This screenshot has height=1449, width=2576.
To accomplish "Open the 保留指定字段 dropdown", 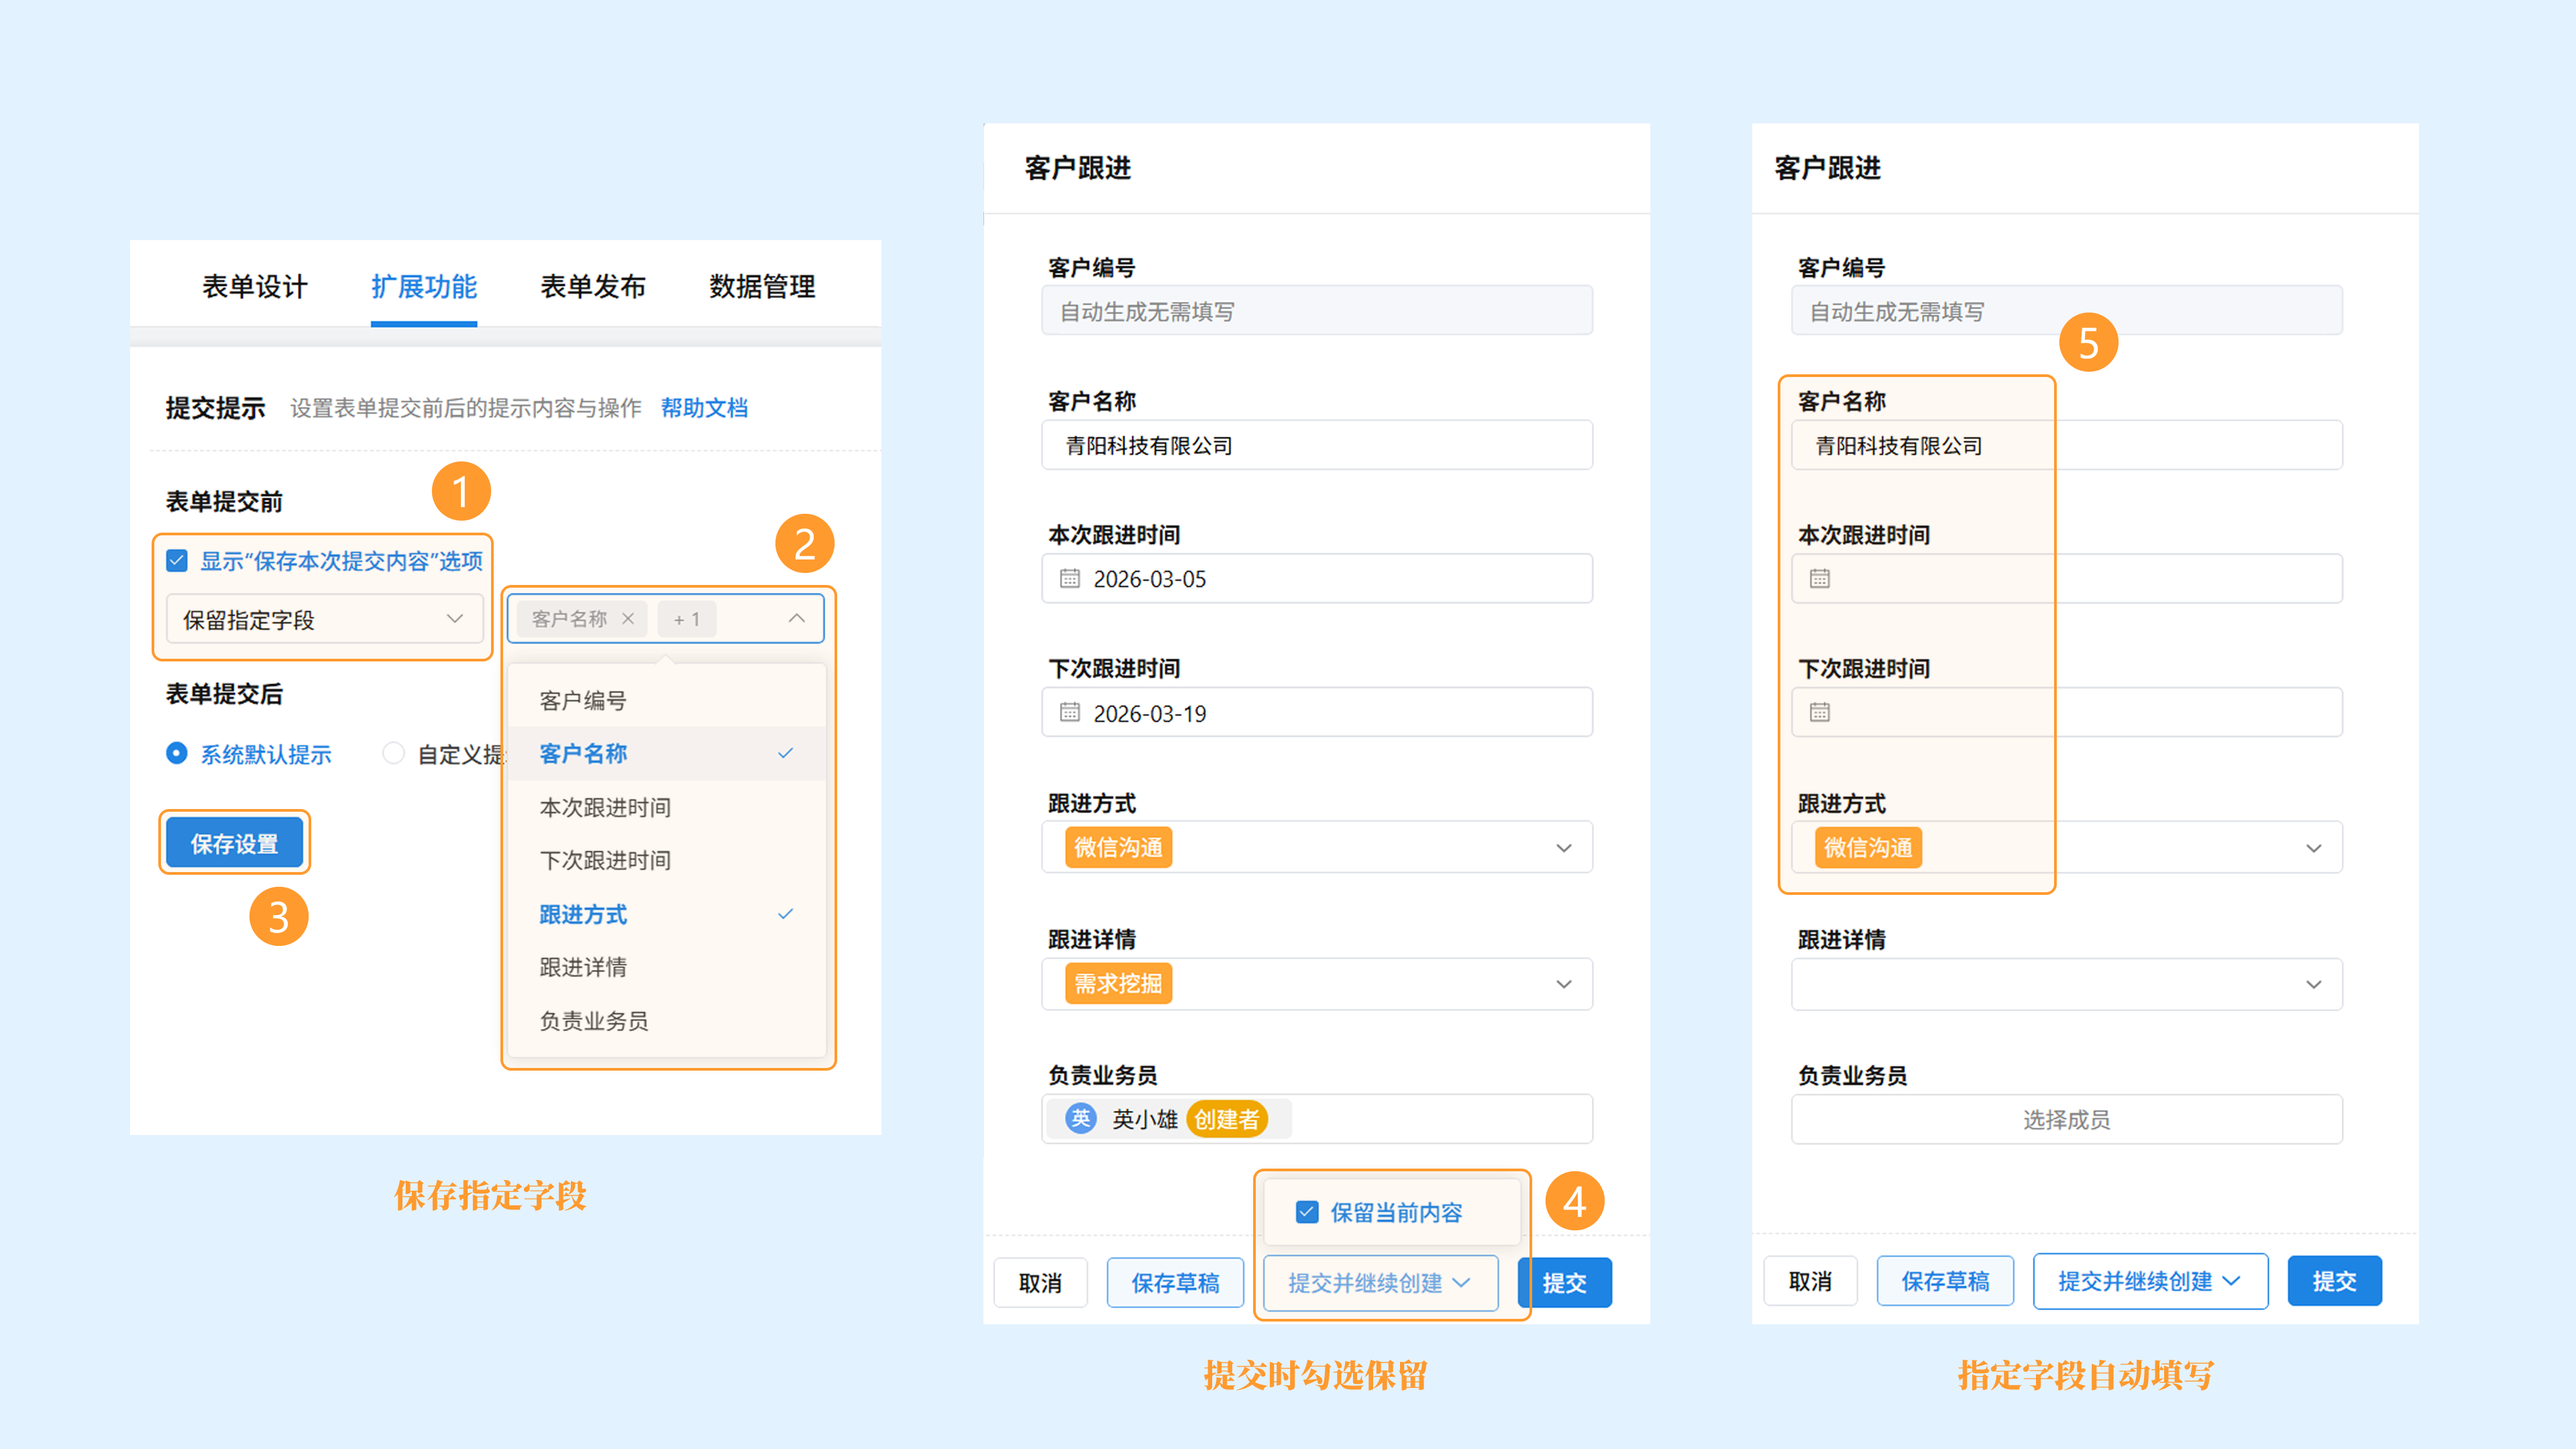I will click(323, 619).
